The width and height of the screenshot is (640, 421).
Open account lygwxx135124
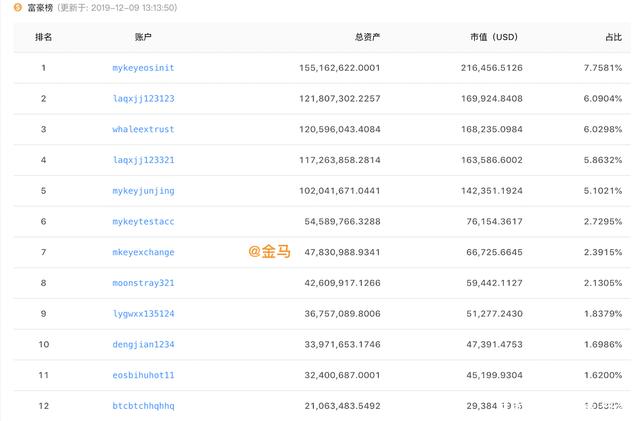click(x=143, y=314)
